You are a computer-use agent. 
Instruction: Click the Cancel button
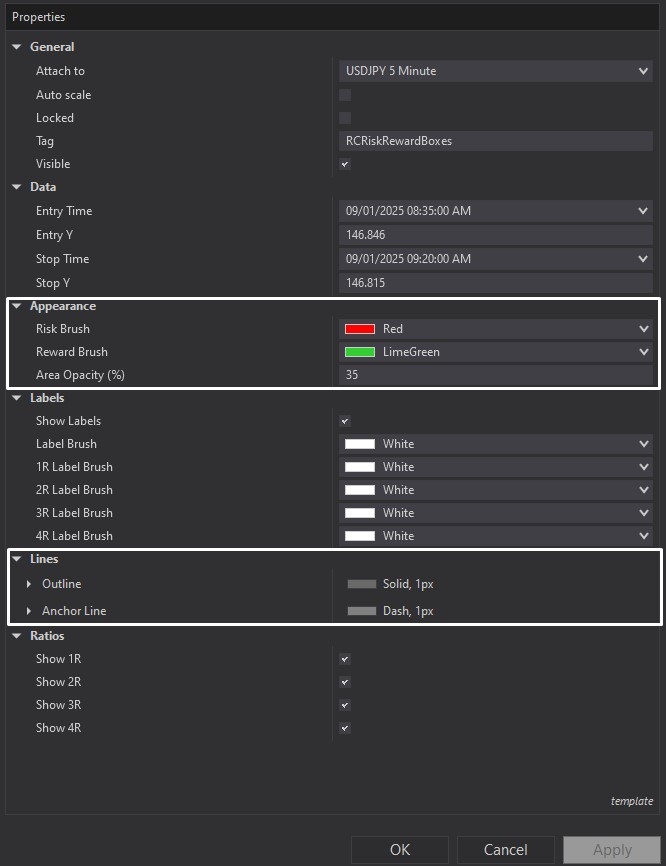(x=505, y=849)
